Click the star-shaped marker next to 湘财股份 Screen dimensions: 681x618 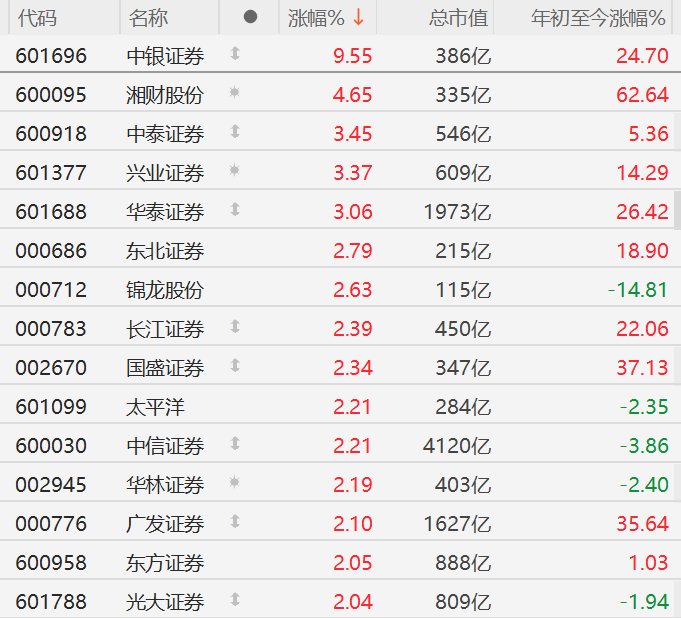click(235, 93)
